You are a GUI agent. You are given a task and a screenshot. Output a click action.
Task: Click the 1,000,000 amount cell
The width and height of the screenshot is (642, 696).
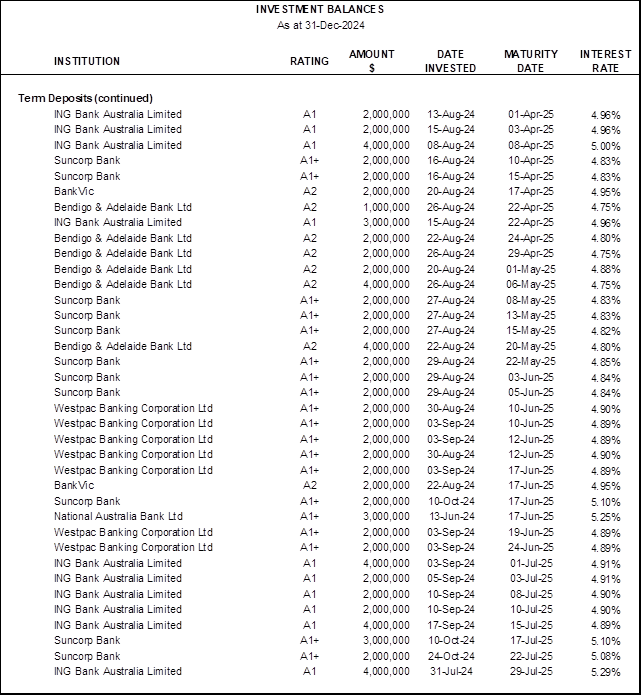pyautogui.click(x=386, y=208)
